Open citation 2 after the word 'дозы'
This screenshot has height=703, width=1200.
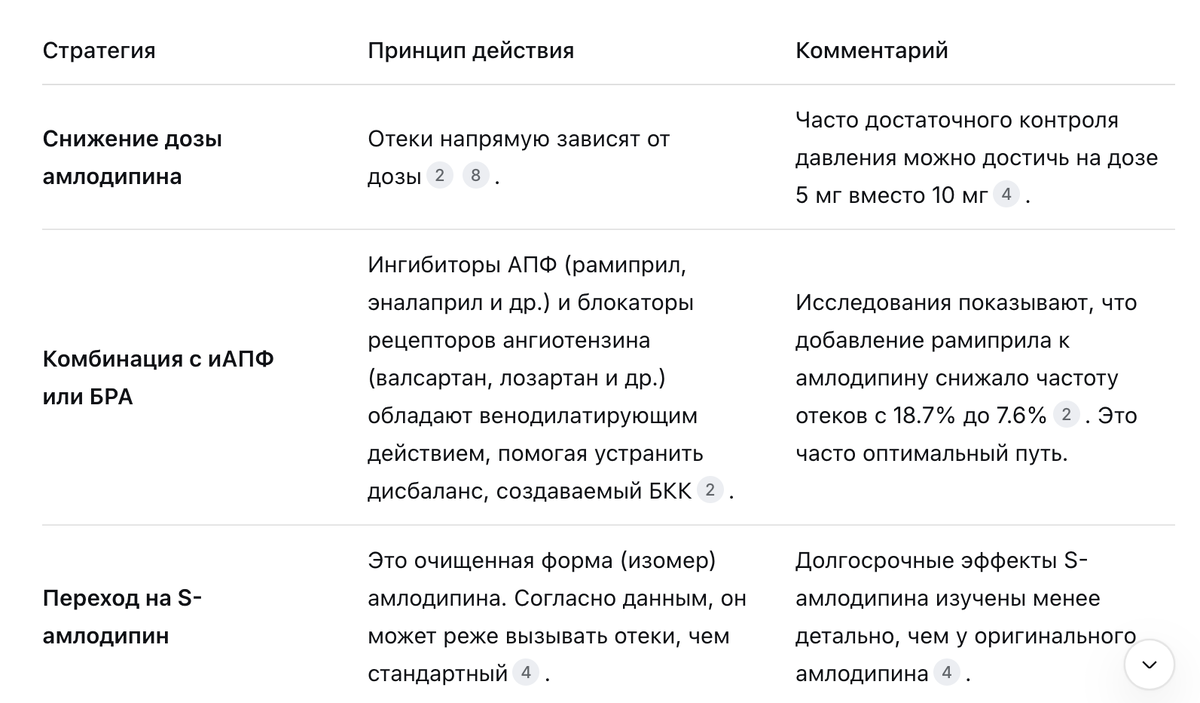click(x=439, y=177)
